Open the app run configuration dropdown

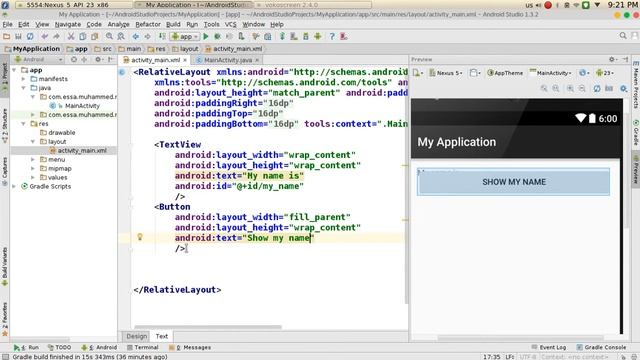(x=185, y=36)
